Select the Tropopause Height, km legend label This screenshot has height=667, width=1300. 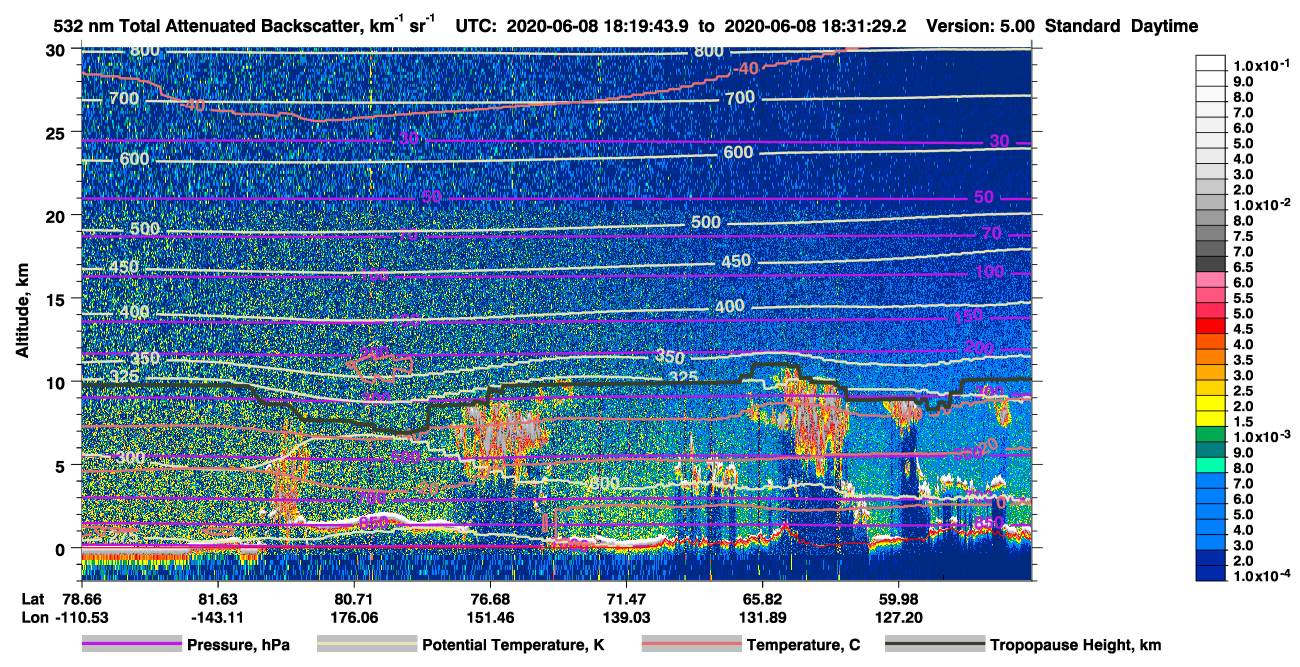click(x=1075, y=645)
